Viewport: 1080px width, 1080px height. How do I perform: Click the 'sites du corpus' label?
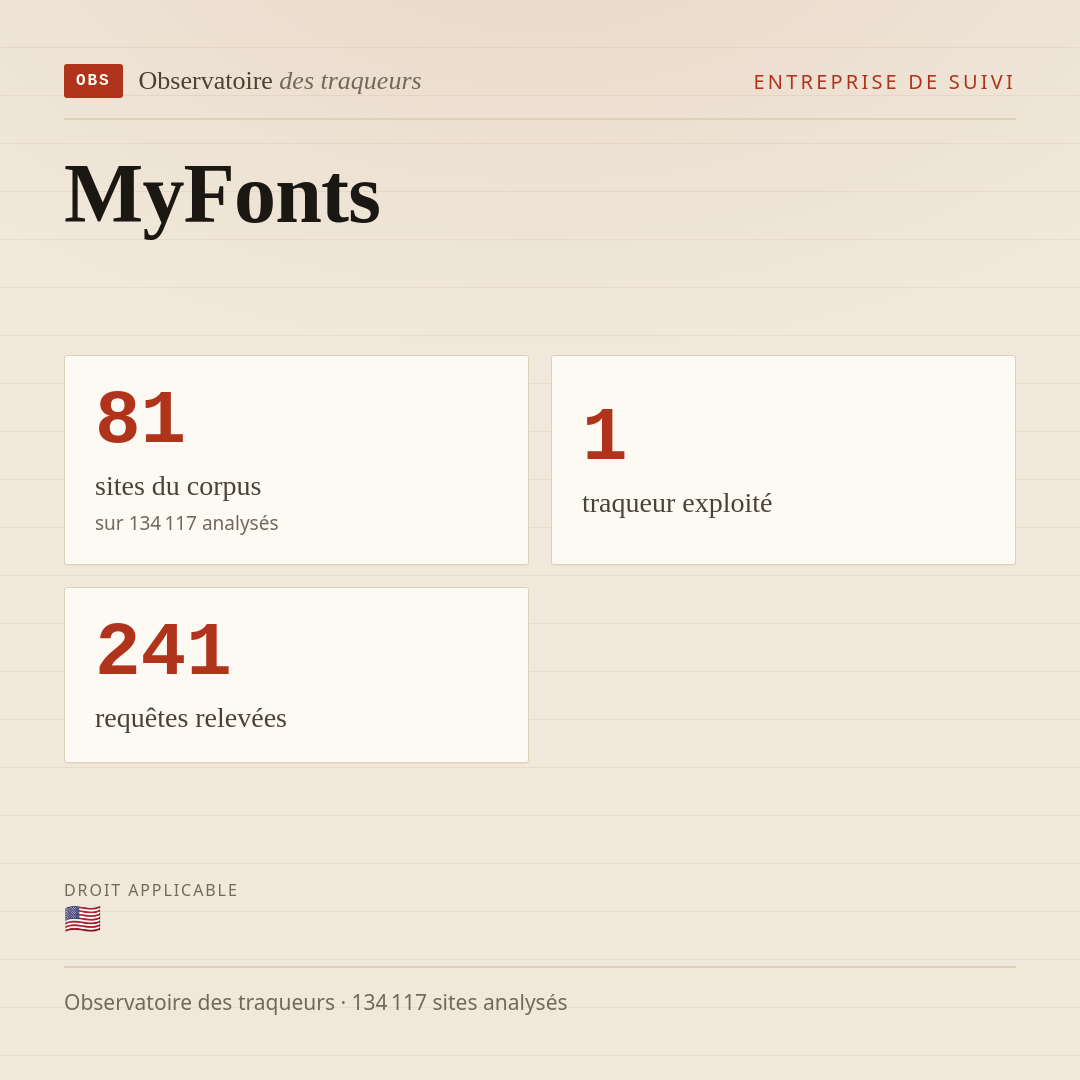pyautogui.click(x=178, y=486)
